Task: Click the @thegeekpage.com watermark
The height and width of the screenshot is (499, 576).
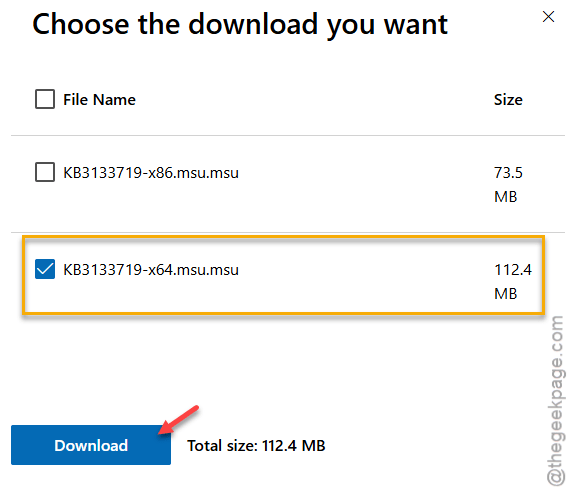Action: click(555, 401)
